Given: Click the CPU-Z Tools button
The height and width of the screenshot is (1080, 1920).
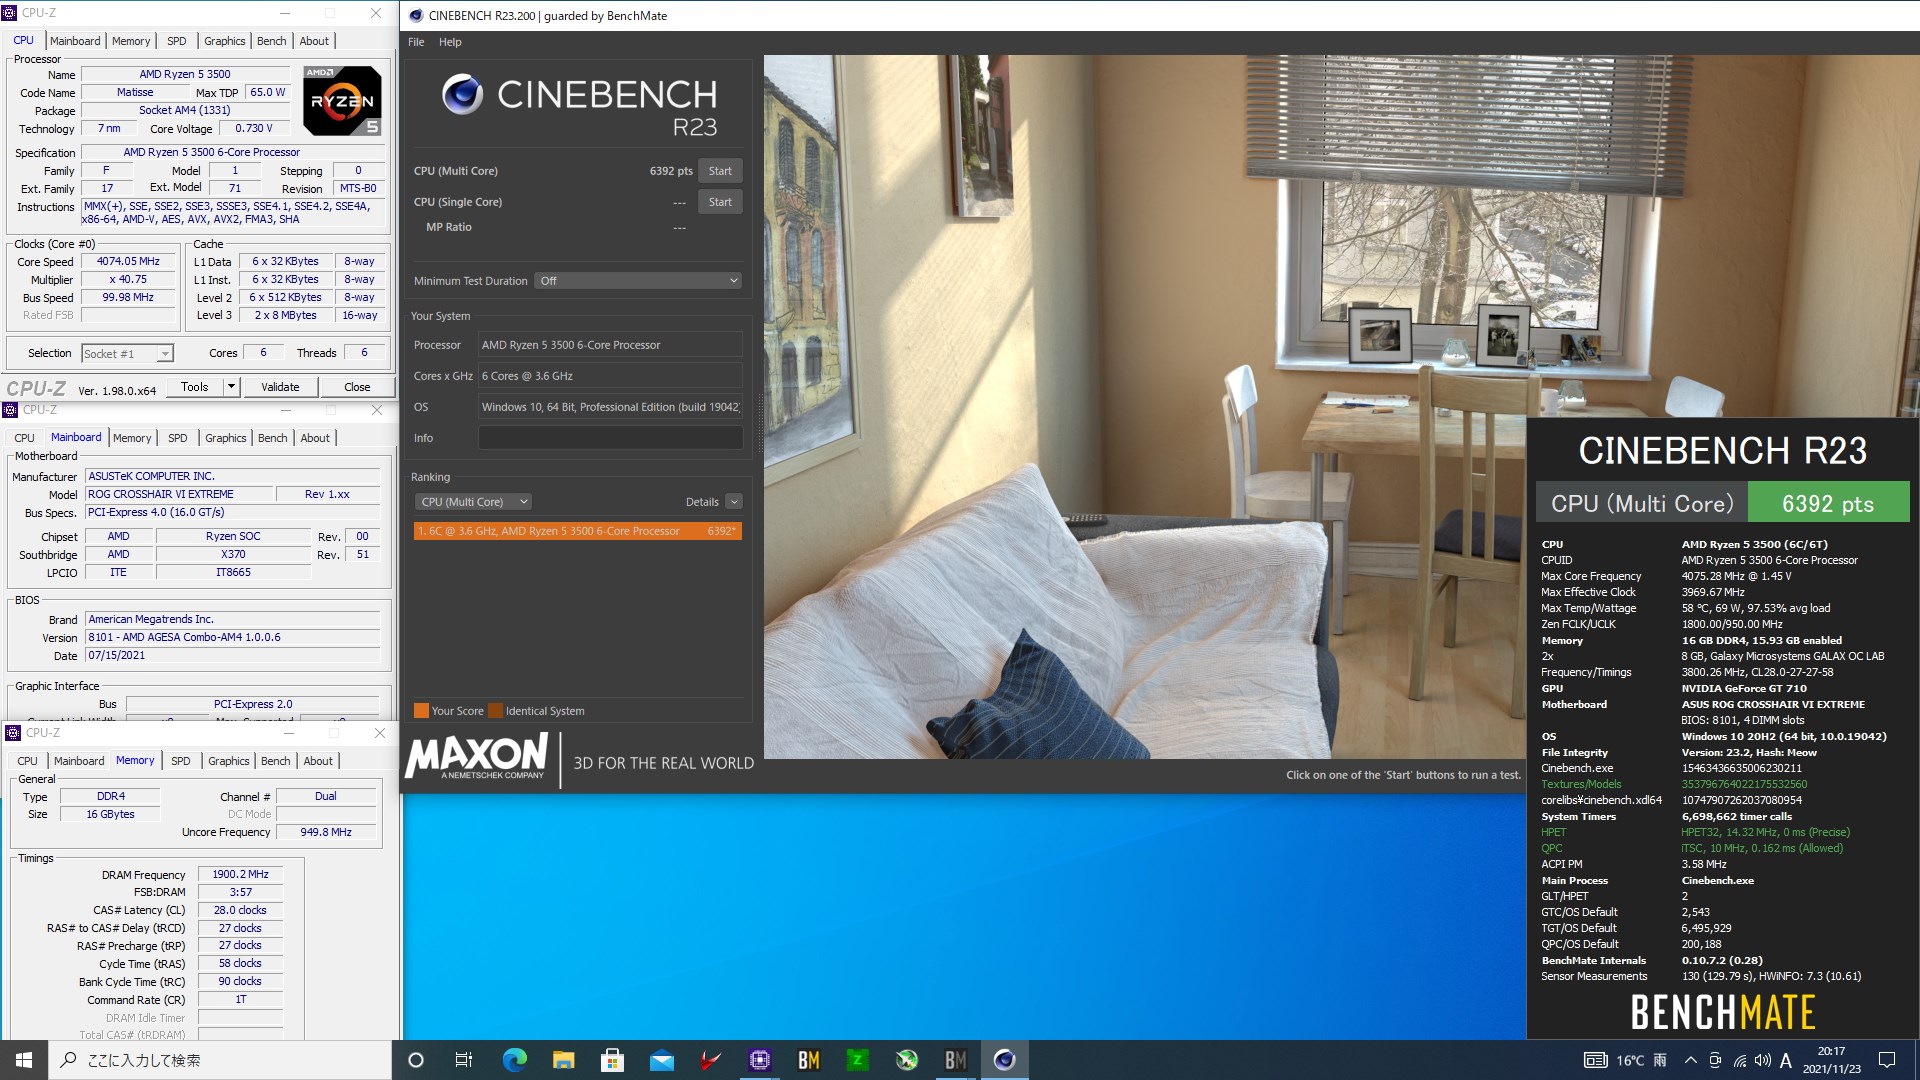Looking at the screenshot, I should tap(195, 387).
